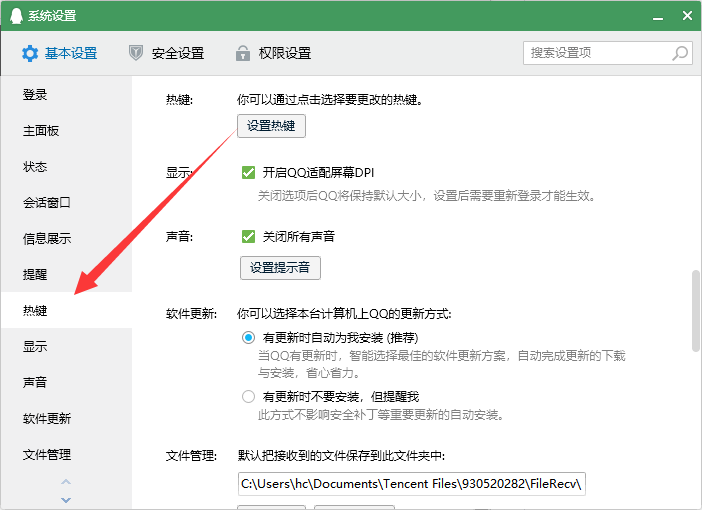Click the 你可以通过点击选择要更改的热键 text

click(x=330, y=99)
